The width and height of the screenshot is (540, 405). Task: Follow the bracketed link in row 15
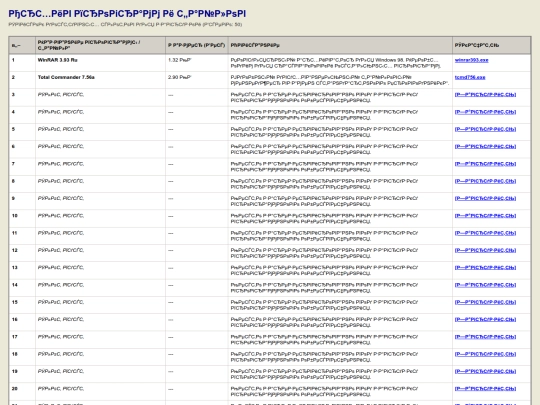485,302
